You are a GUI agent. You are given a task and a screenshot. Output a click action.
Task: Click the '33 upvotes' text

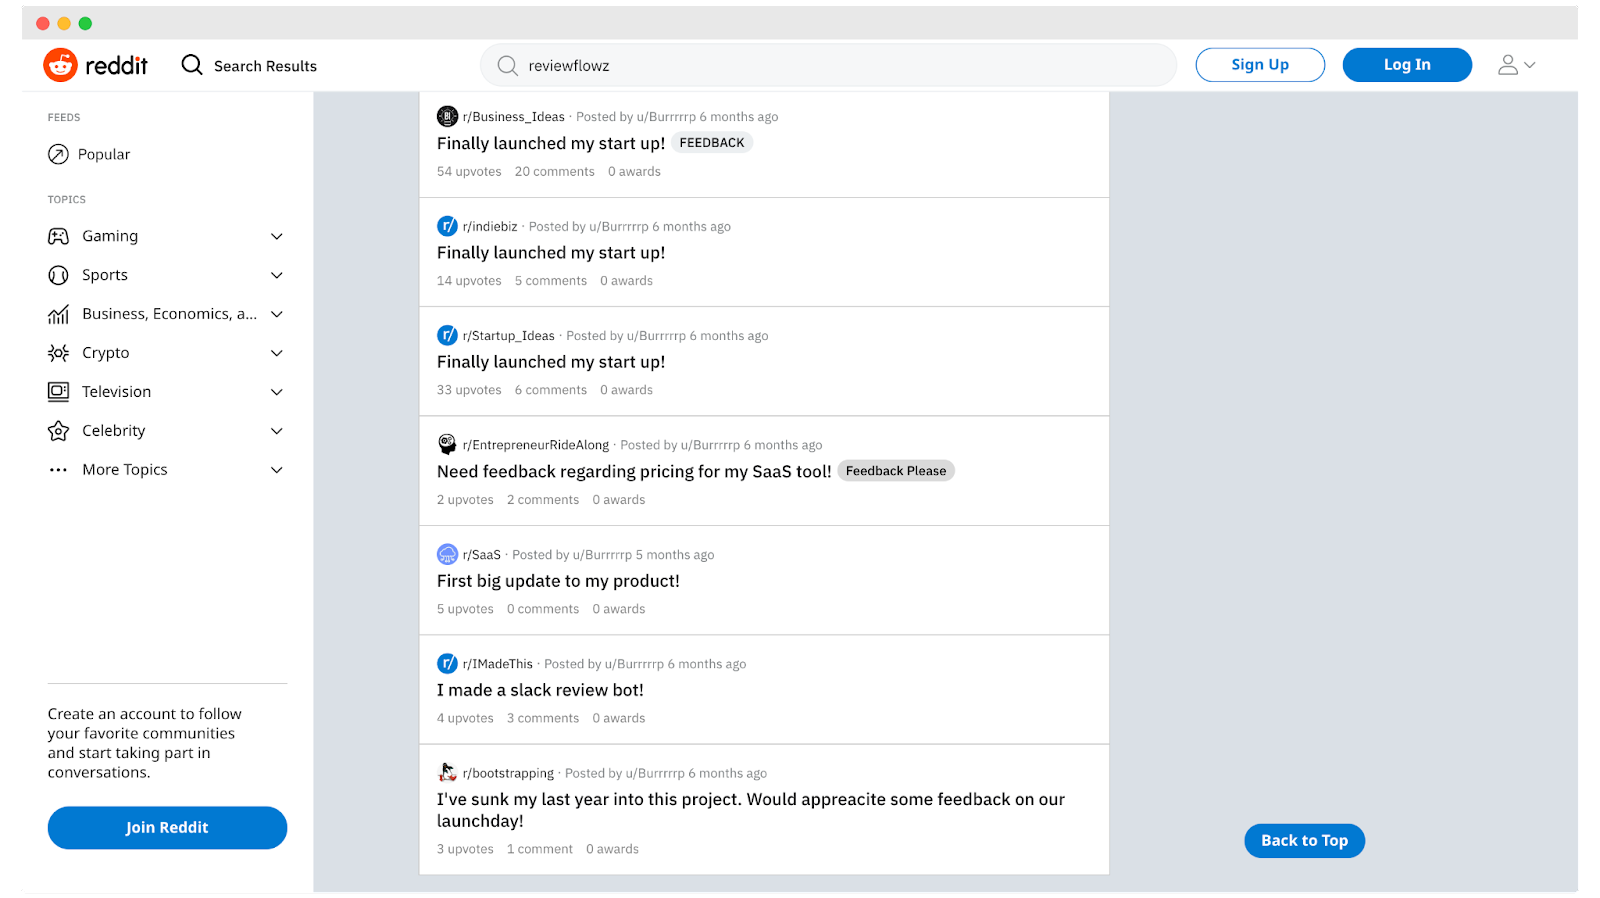click(x=469, y=390)
